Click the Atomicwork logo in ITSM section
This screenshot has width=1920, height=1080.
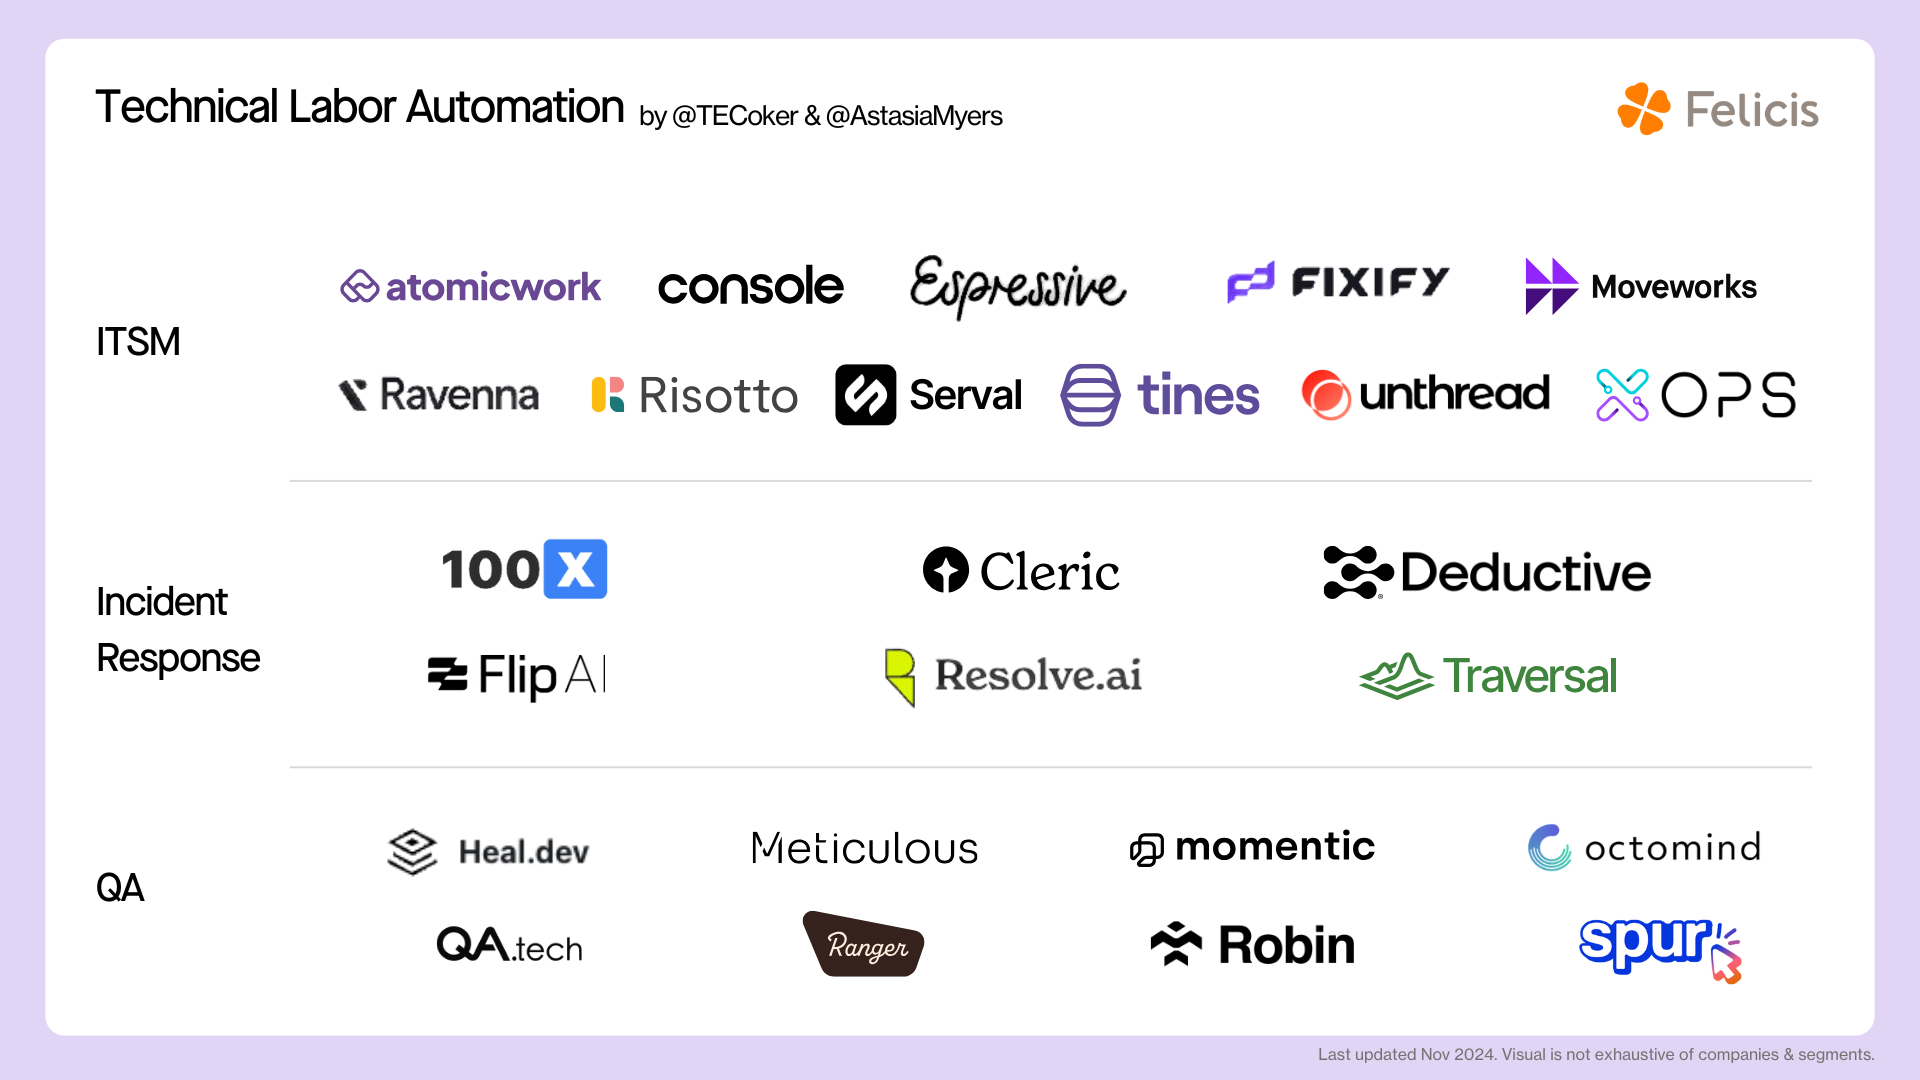coord(471,285)
